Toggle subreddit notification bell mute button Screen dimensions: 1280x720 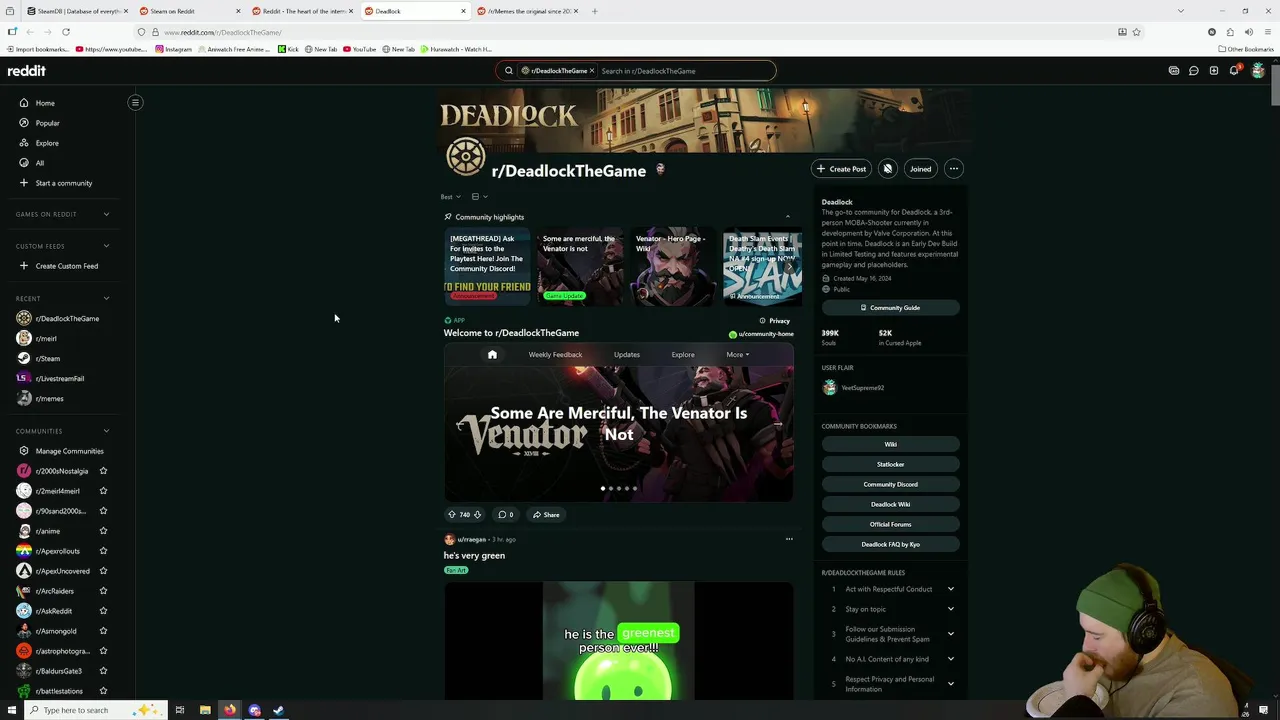point(887,169)
